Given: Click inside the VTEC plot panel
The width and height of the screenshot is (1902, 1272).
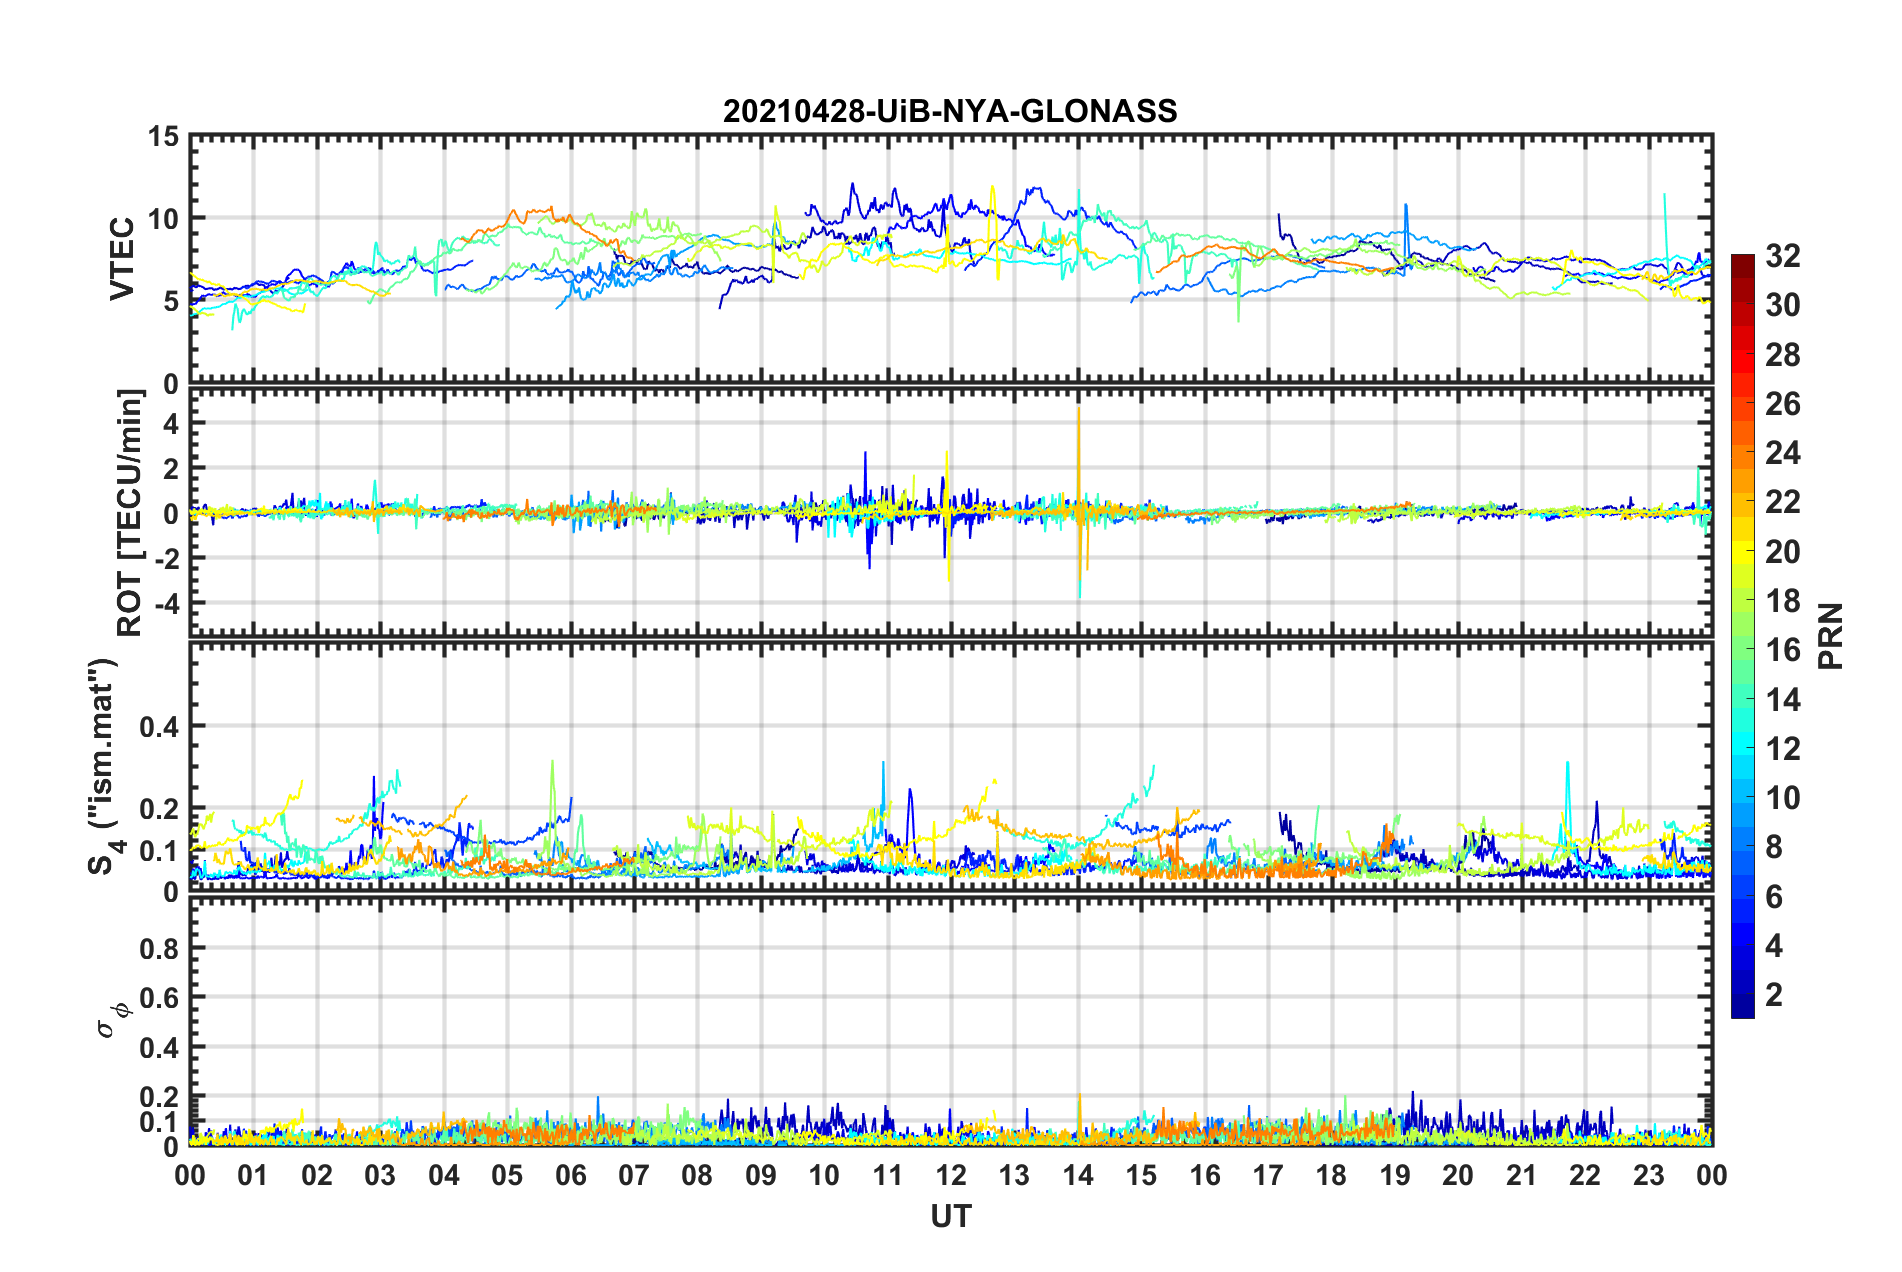Looking at the screenshot, I should click(951, 259).
